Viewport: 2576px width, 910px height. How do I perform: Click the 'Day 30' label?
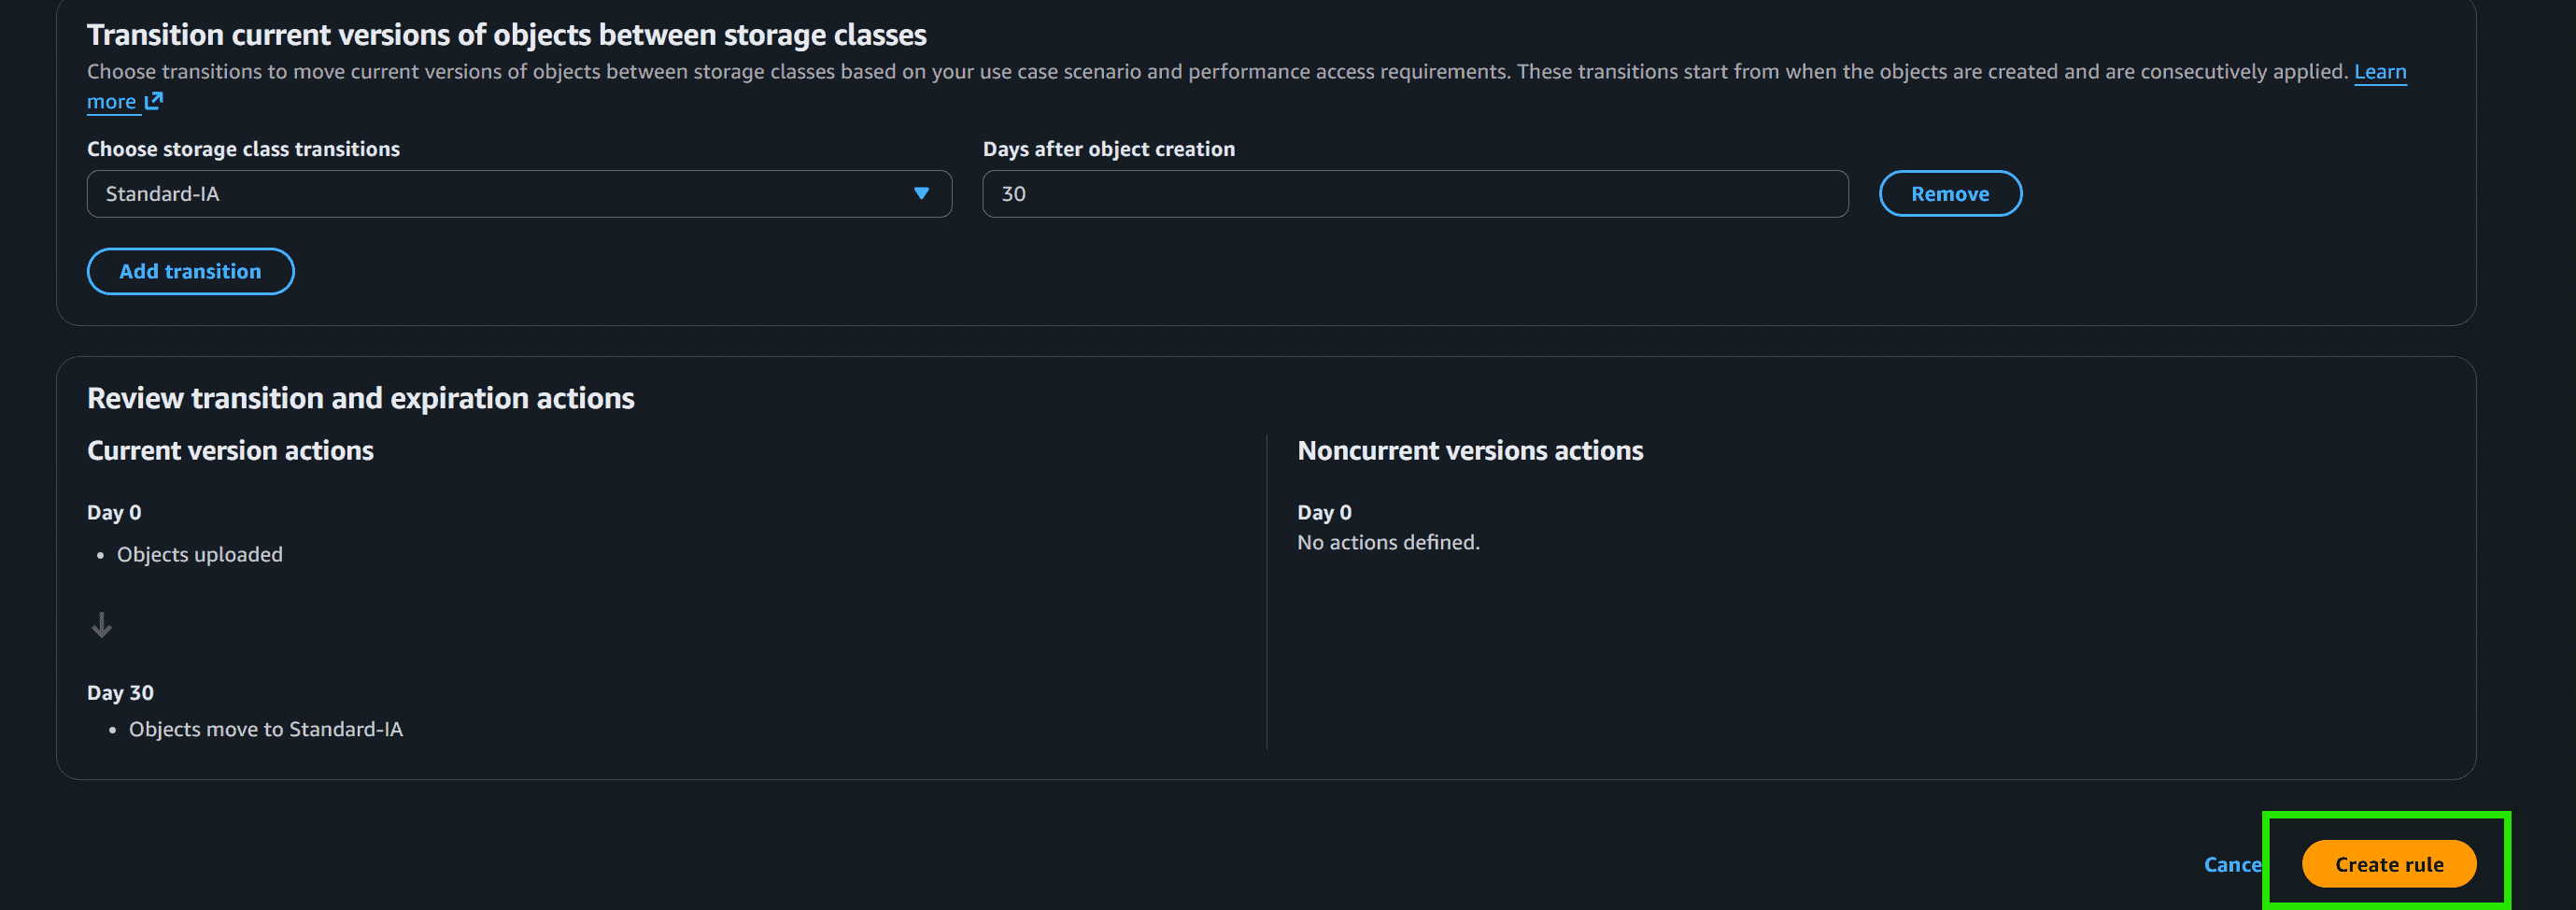[x=120, y=692]
